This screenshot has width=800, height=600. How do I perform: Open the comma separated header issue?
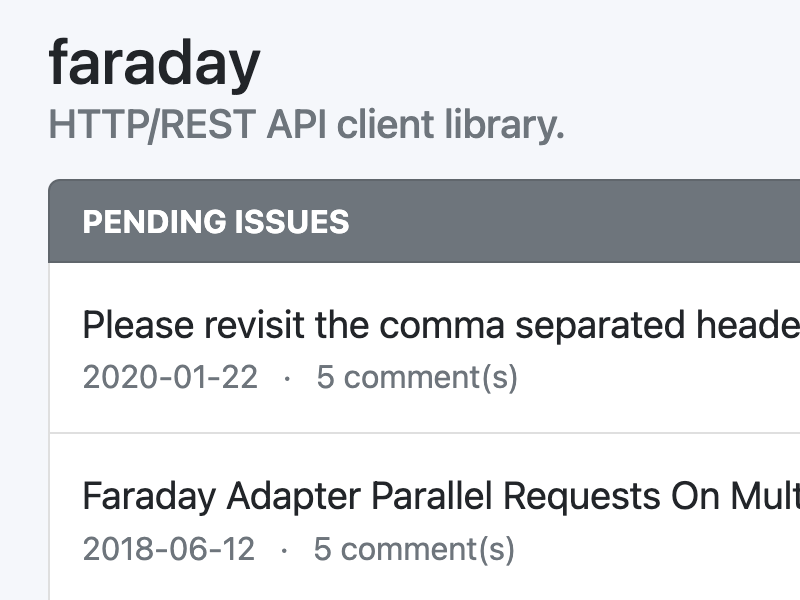[x=441, y=325]
